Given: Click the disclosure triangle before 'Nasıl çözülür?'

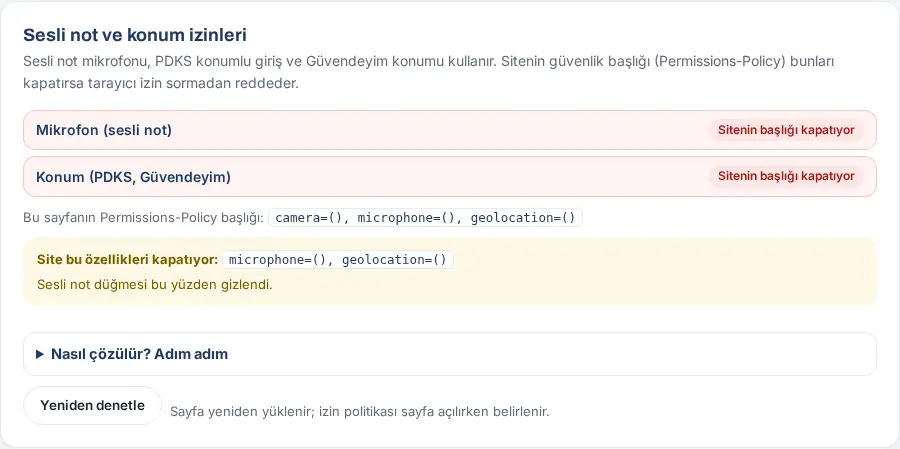Looking at the screenshot, I should 40,354.
